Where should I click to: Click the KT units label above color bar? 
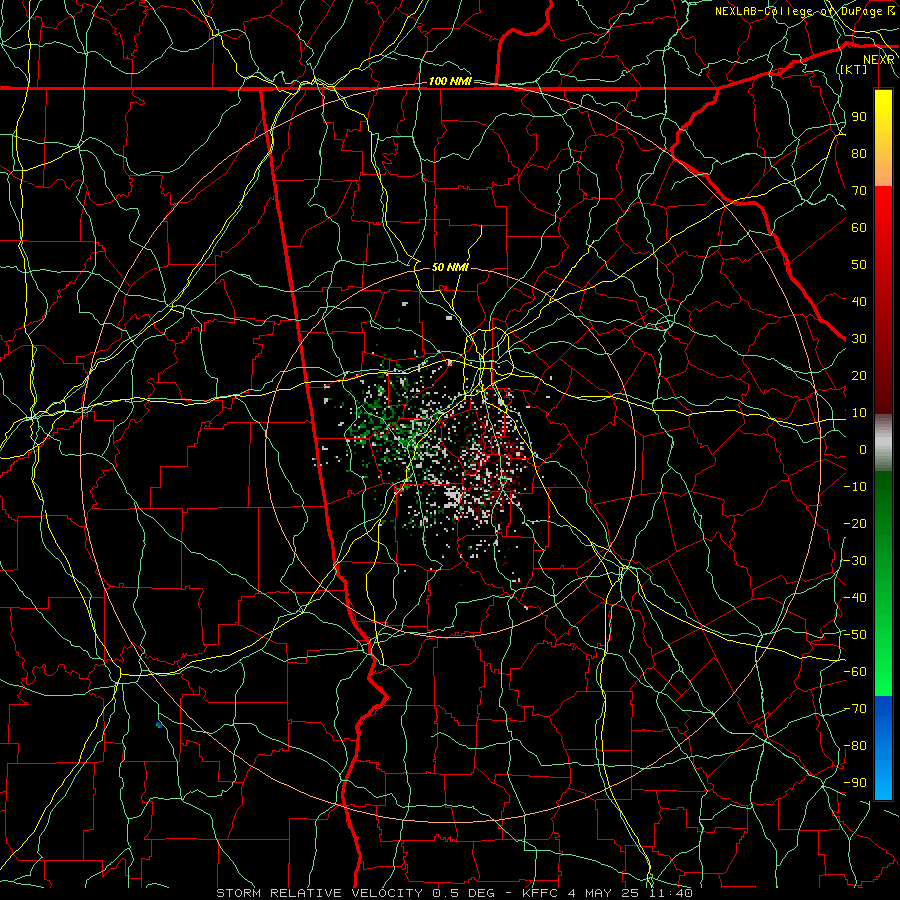point(854,69)
